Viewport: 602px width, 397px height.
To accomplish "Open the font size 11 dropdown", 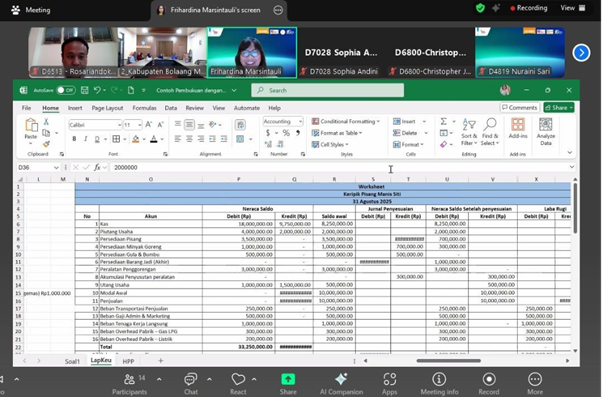I will [x=139, y=125].
